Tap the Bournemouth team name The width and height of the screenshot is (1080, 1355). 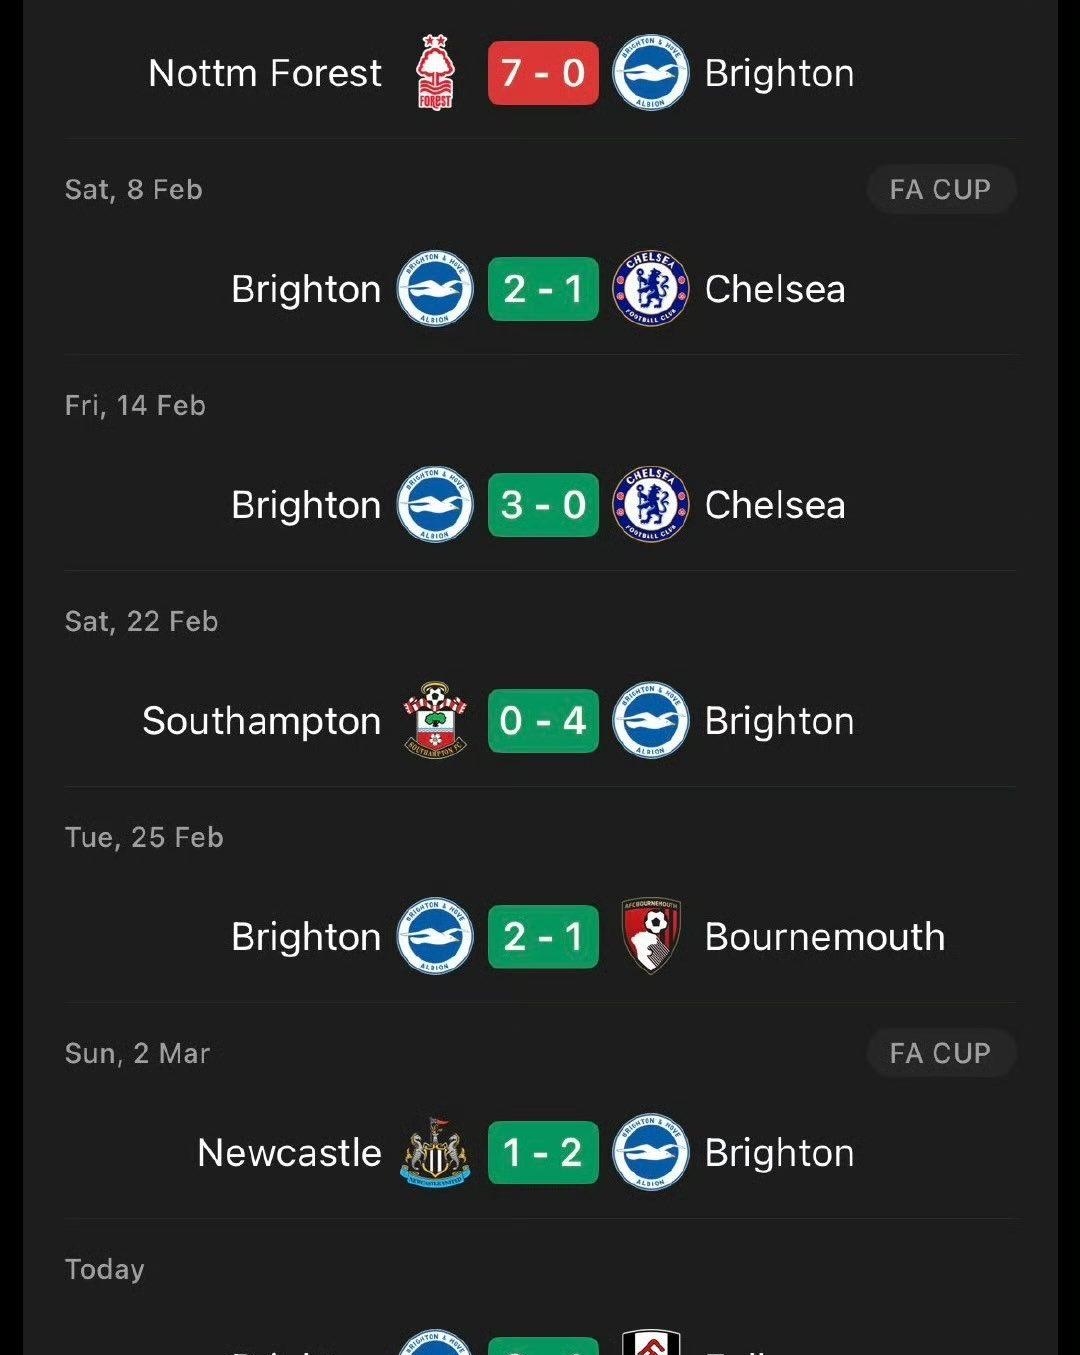[x=824, y=937]
